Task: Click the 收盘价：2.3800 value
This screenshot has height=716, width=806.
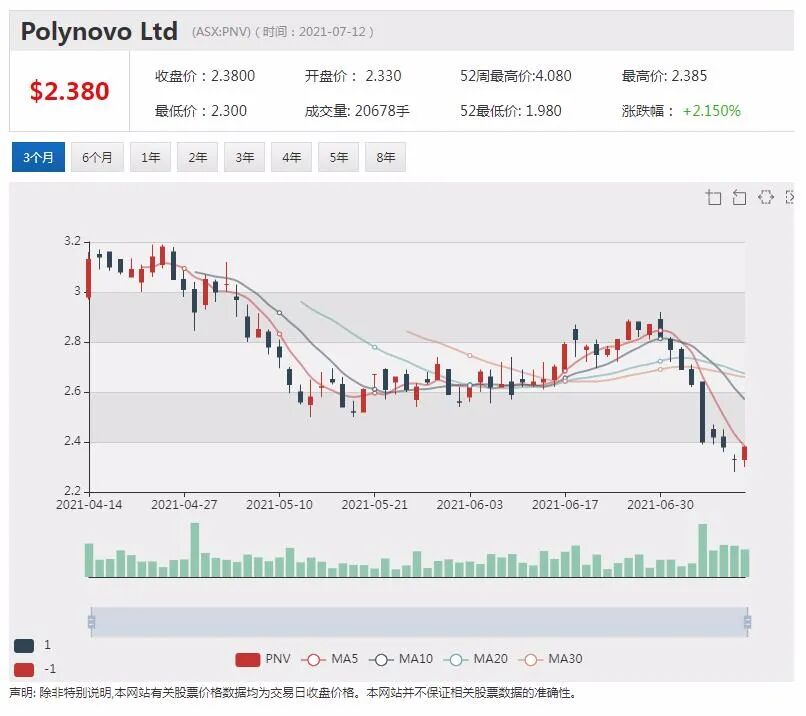Action: click(205, 76)
